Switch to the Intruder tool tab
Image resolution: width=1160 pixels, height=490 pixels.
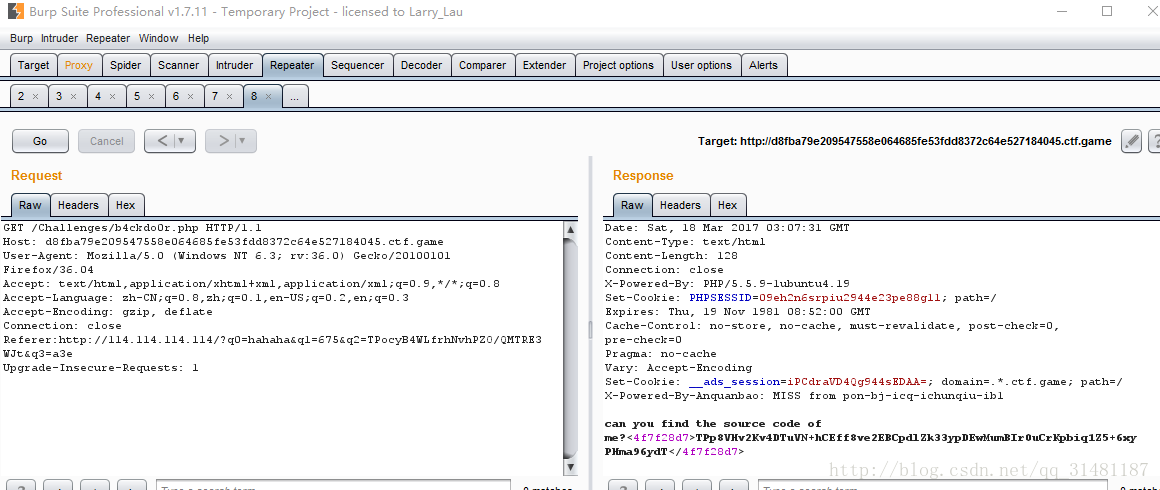pos(235,65)
